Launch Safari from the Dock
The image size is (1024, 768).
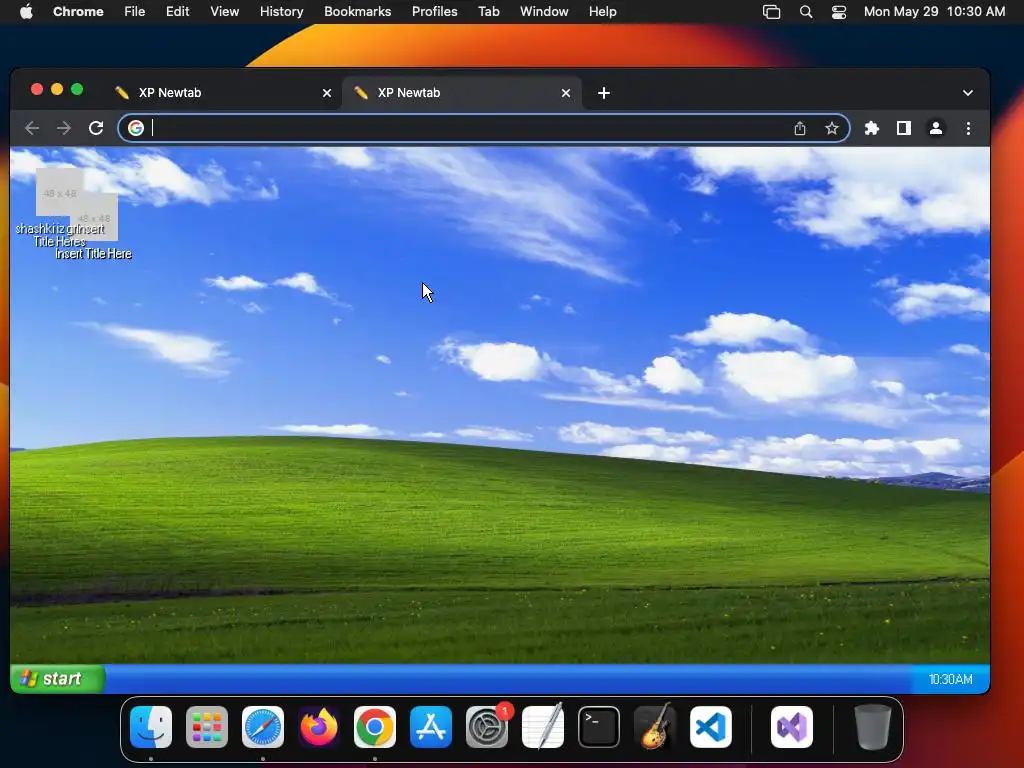point(263,727)
